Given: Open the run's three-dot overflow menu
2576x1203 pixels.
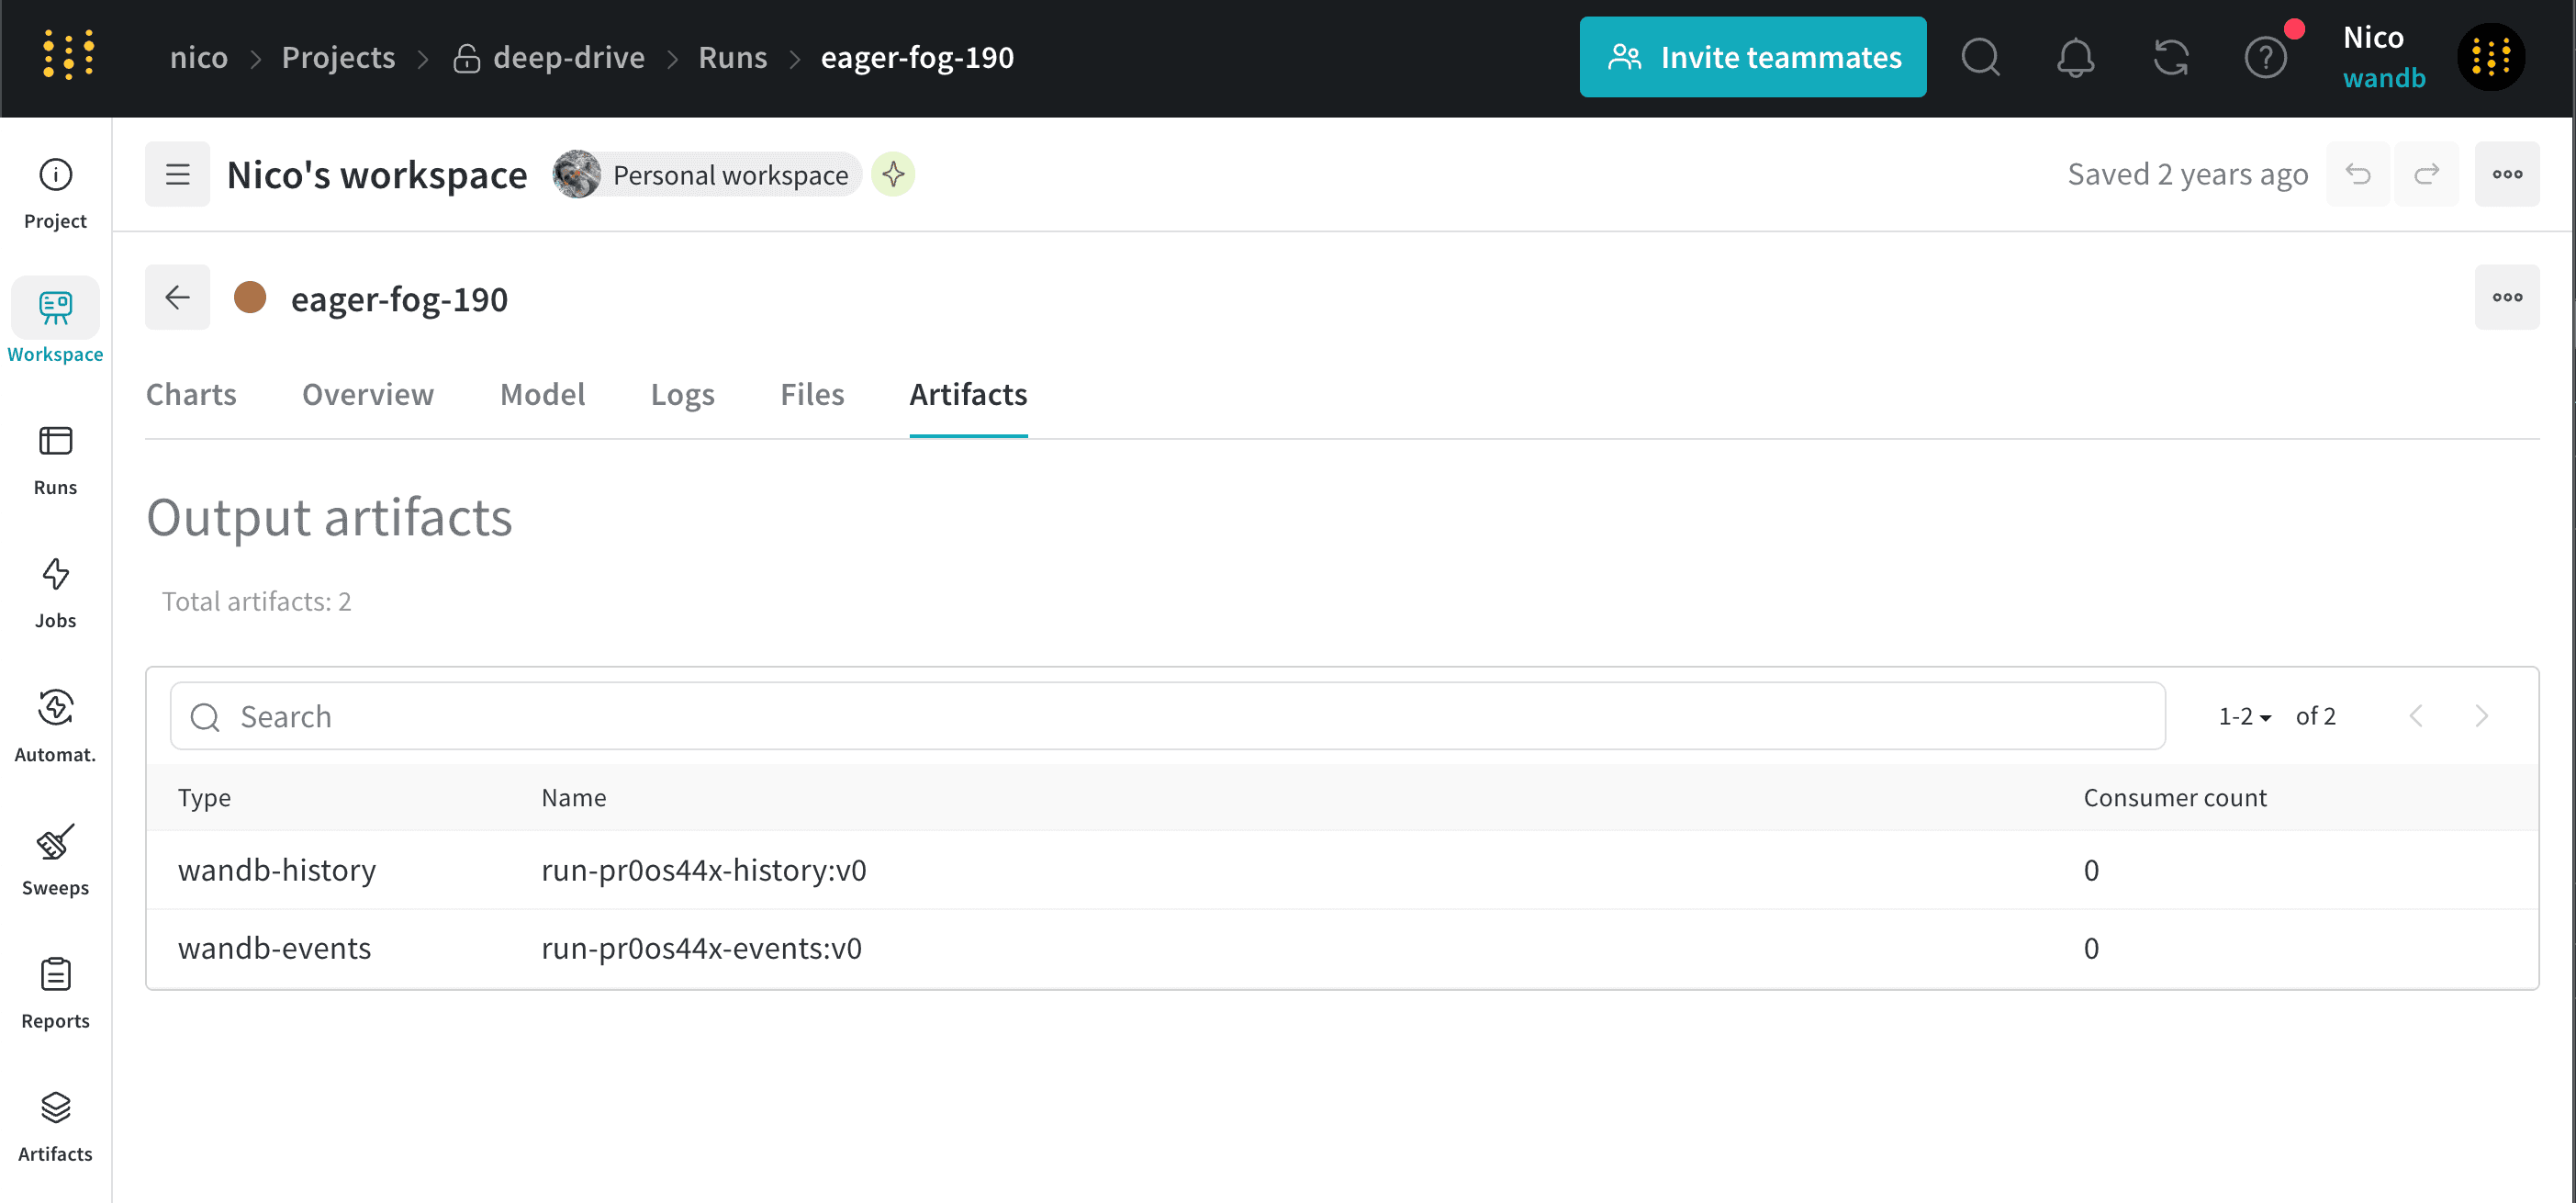Looking at the screenshot, I should point(2508,296).
